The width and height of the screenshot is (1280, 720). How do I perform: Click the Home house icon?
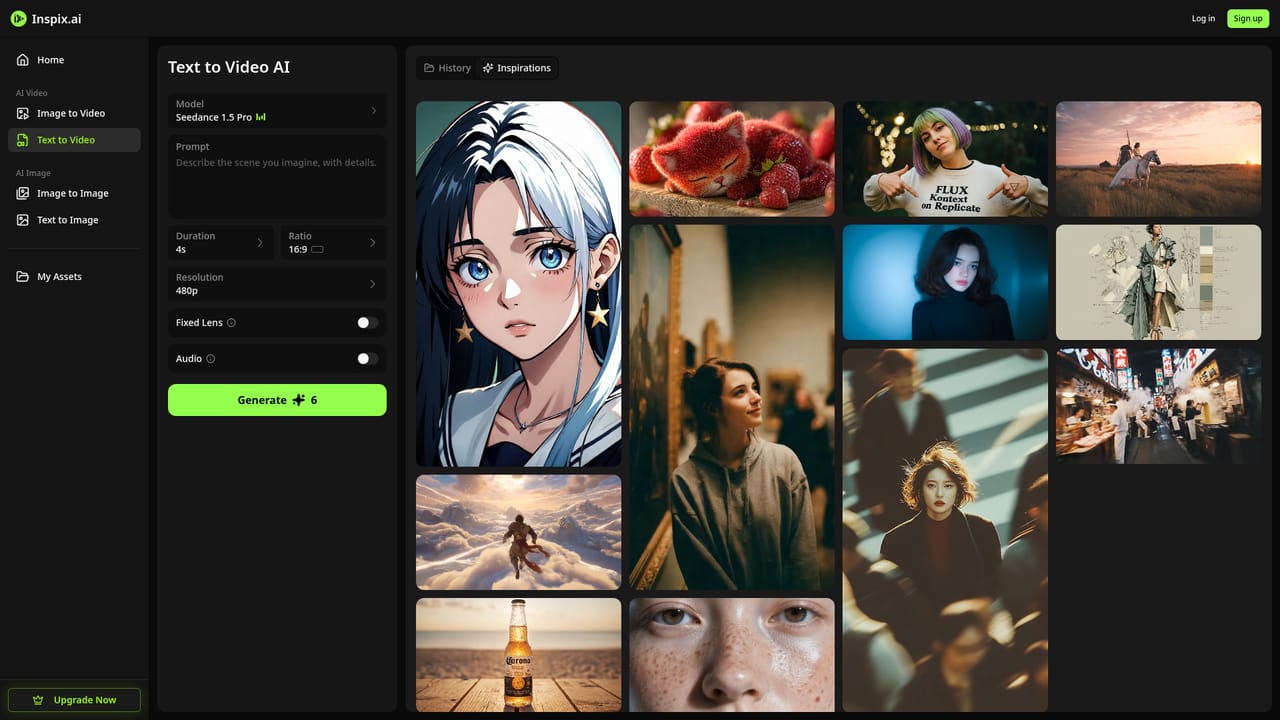click(x=23, y=60)
